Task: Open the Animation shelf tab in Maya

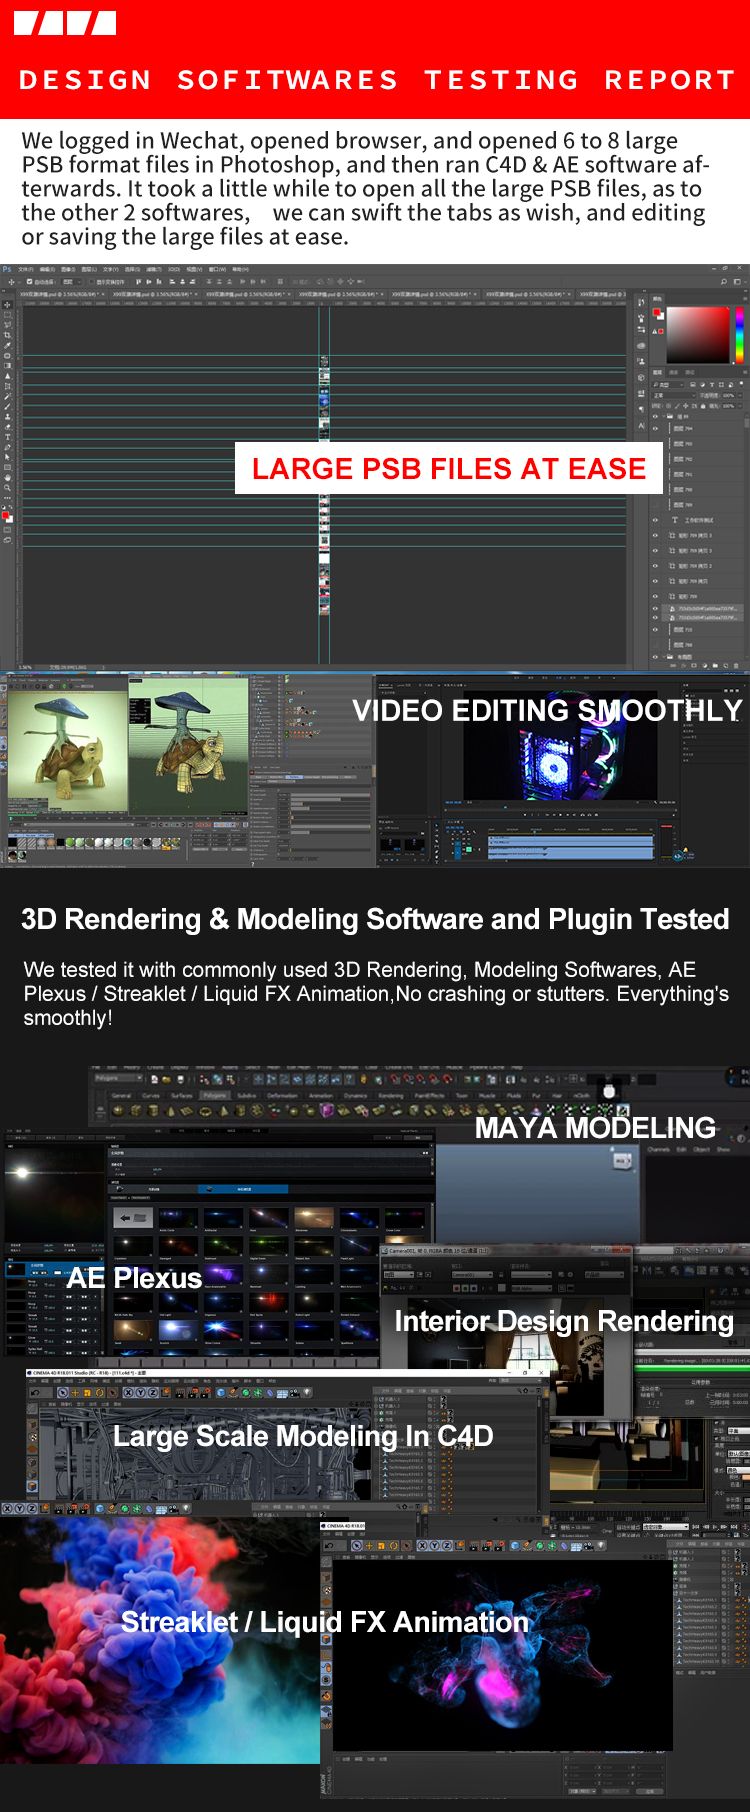Action: coord(320,1096)
